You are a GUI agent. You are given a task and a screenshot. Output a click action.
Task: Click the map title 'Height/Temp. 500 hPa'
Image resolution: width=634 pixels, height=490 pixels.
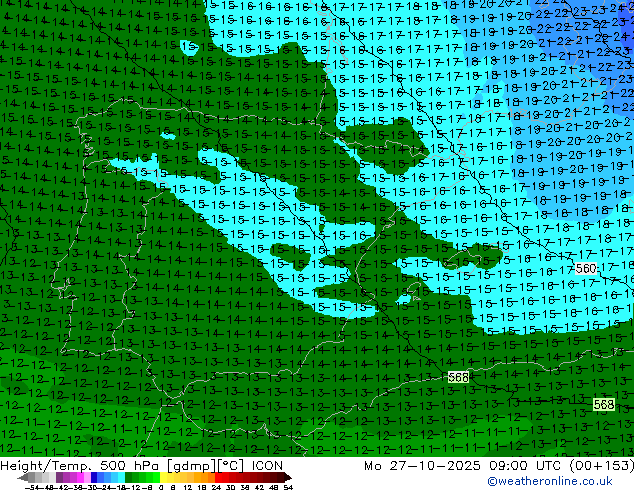80,466
